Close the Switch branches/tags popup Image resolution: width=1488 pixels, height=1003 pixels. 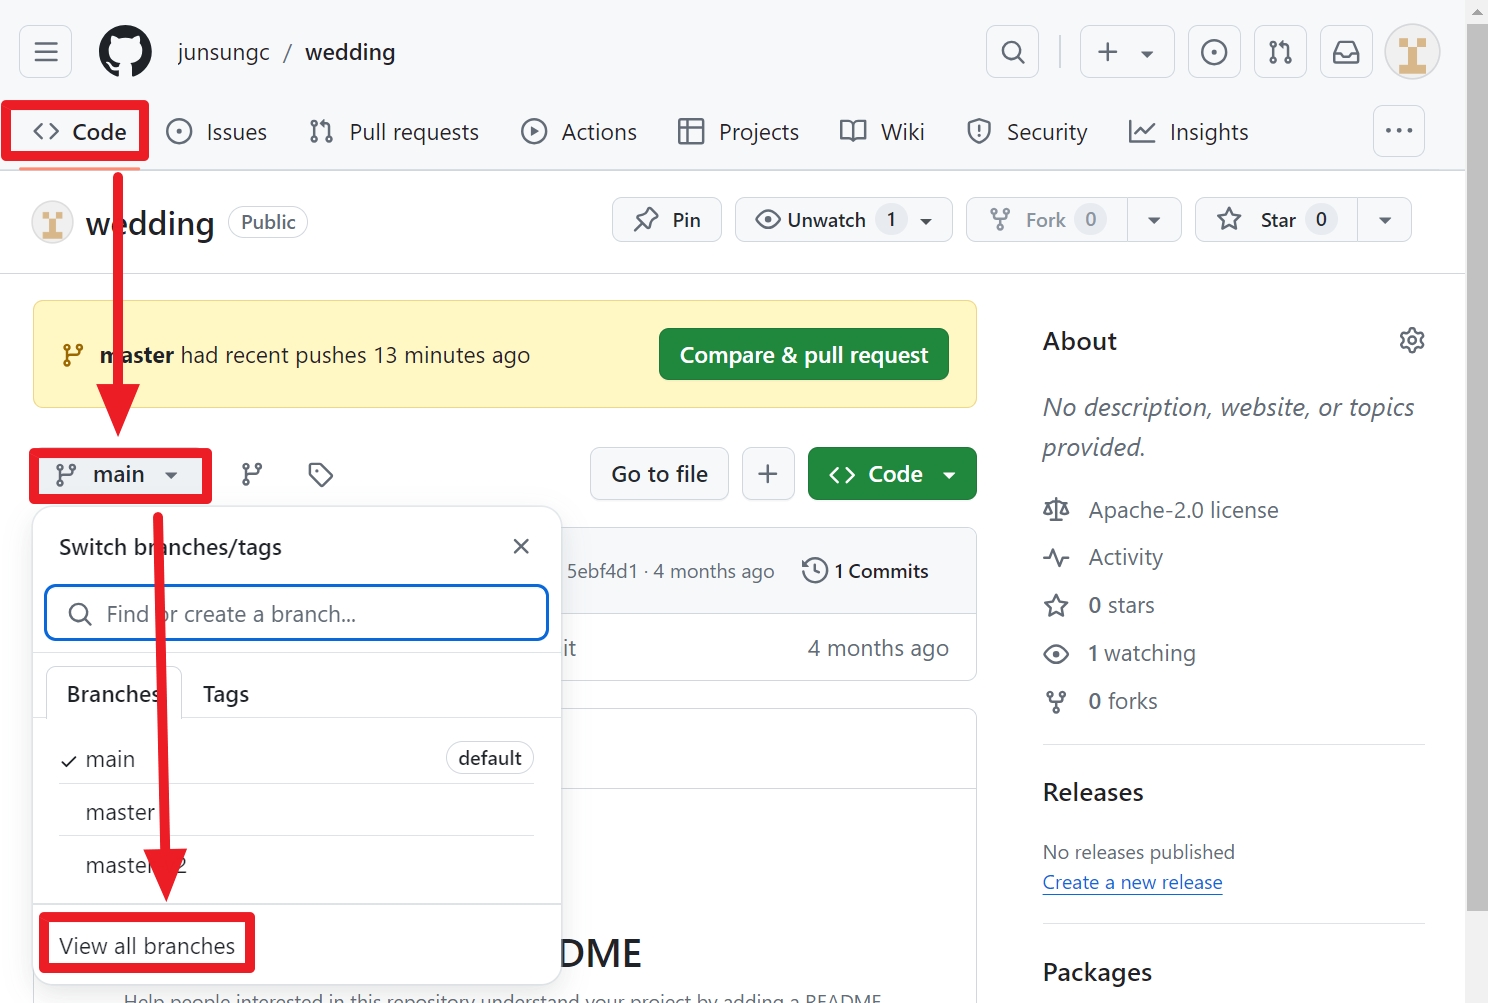[521, 546]
